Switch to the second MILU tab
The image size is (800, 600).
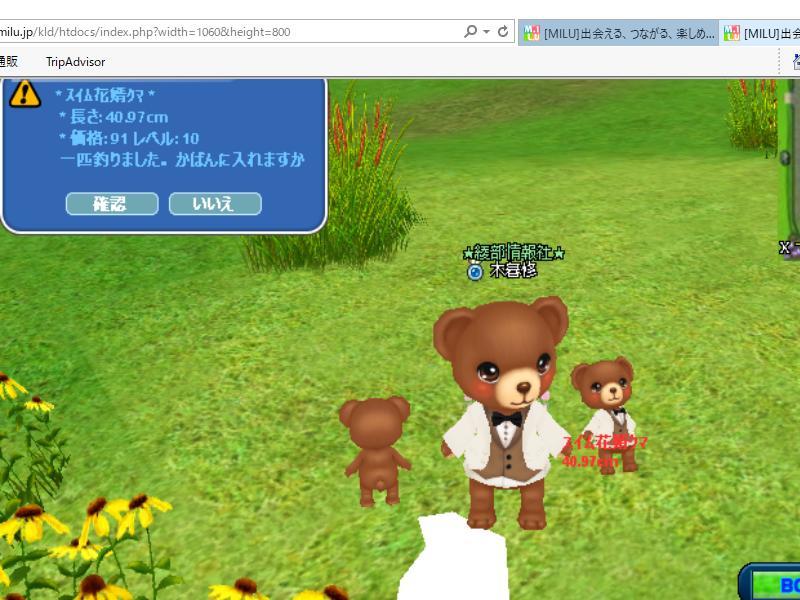(768, 33)
